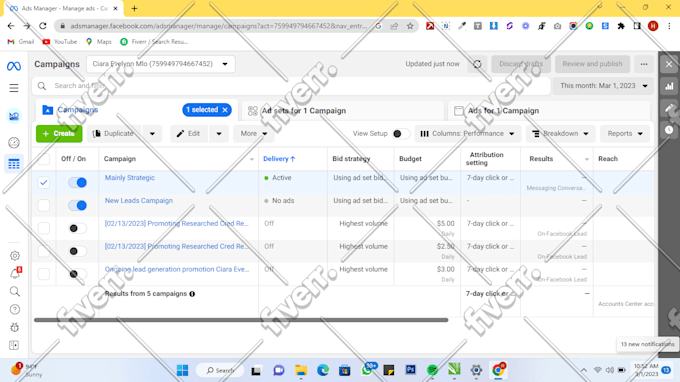Open Chrome extensions puzzle icon
Viewport: 680px width, 382px height.
(x=621, y=26)
